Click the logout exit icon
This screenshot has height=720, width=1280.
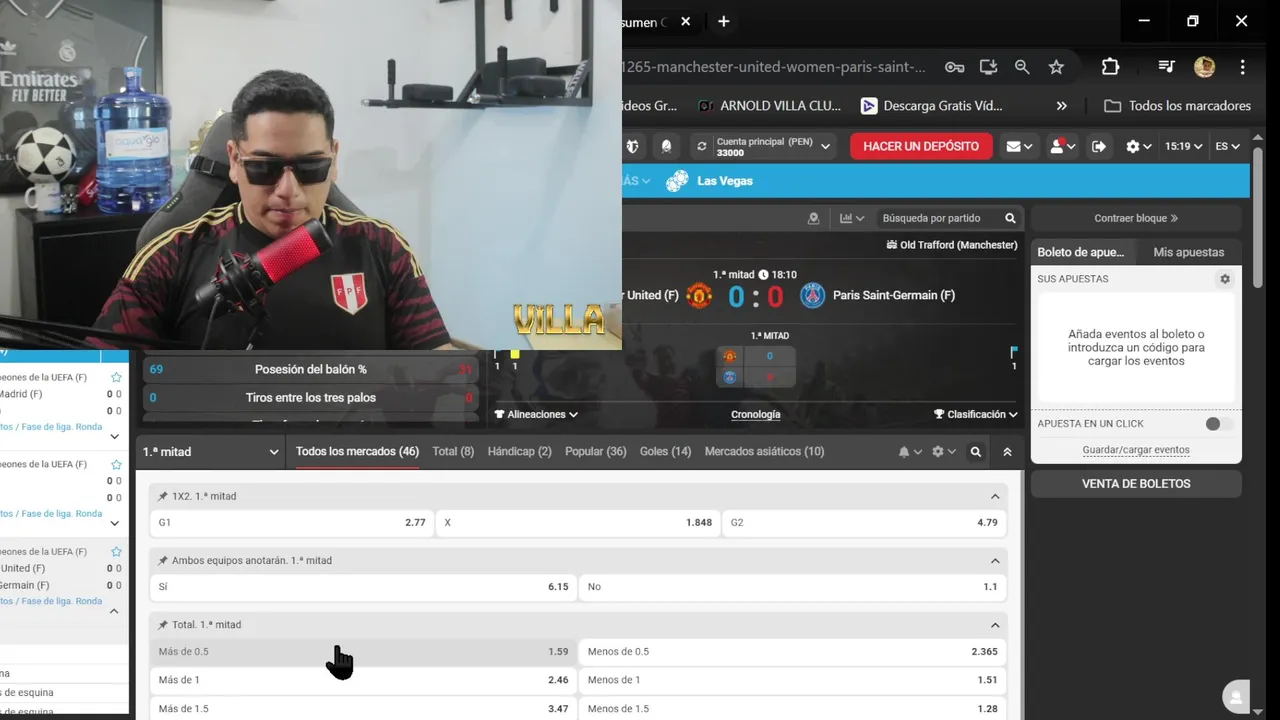pos(1099,146)
